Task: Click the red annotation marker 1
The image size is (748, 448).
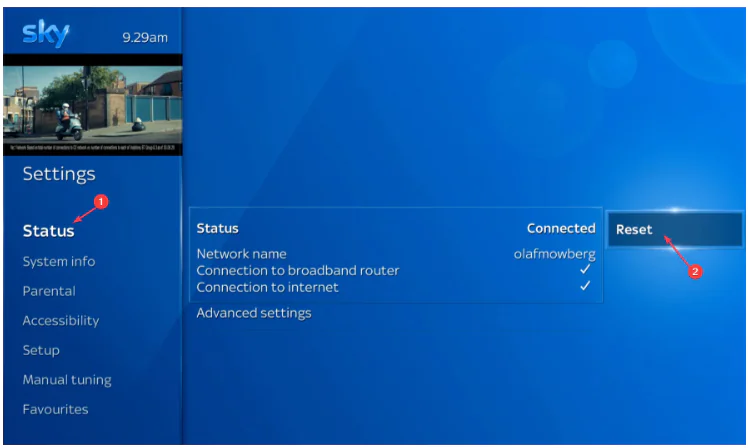Action: coord(100,202)
